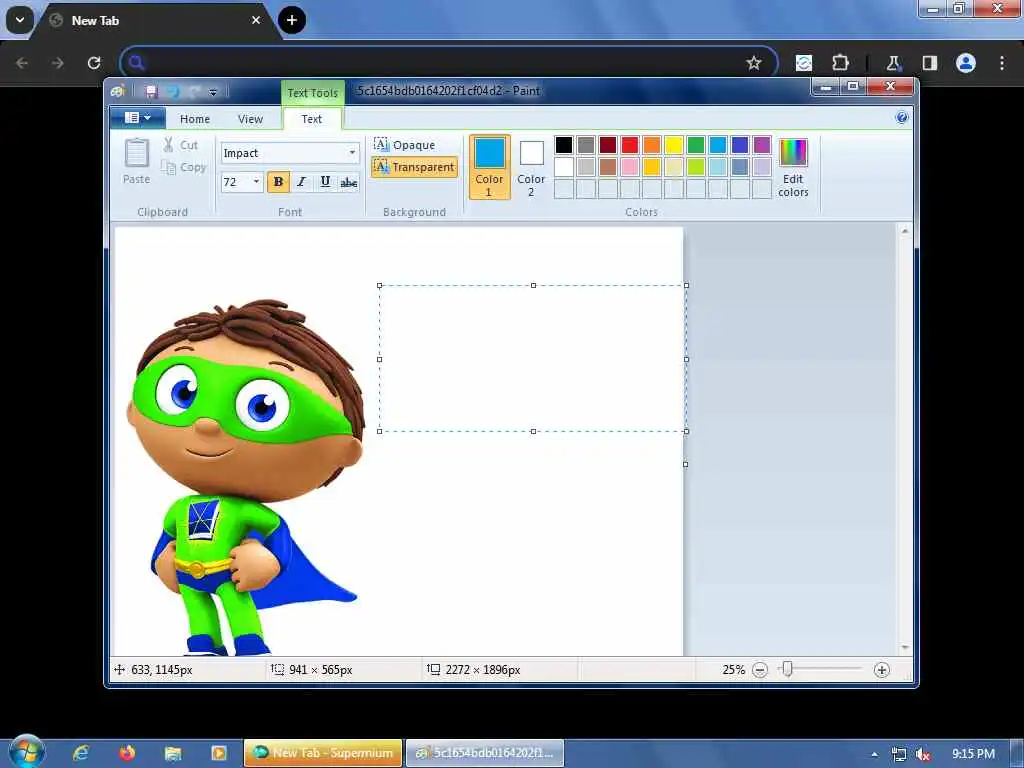The height and width of the screenshot is (768, 1024).
Task: Open the browser tab search dropdown
Action: click(x=20, y=20)
